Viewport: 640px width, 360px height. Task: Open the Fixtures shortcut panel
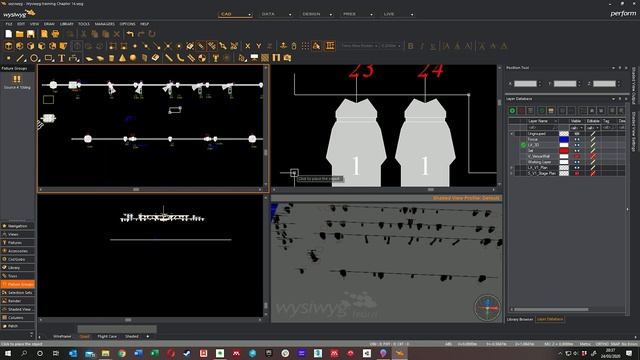pos(18,242)
